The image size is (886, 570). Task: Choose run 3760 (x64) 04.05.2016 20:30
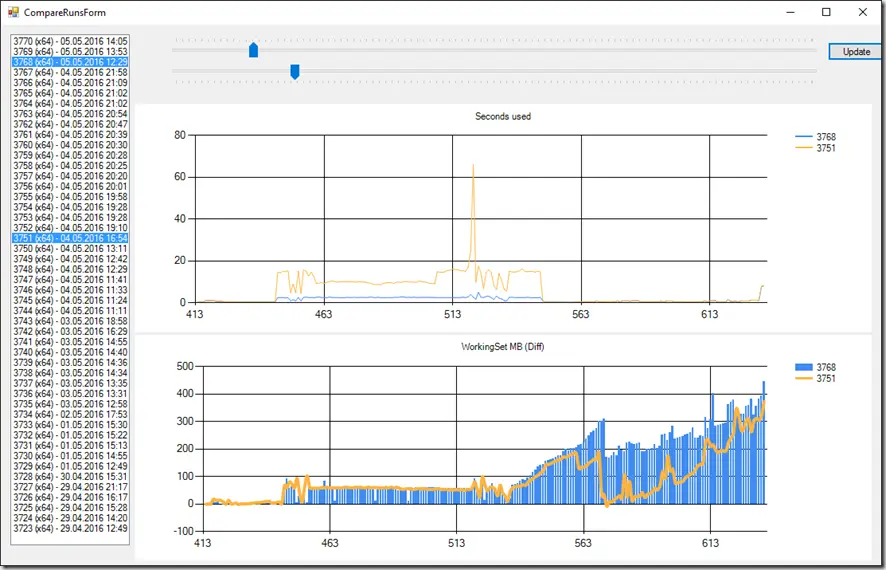coord(70,145)
